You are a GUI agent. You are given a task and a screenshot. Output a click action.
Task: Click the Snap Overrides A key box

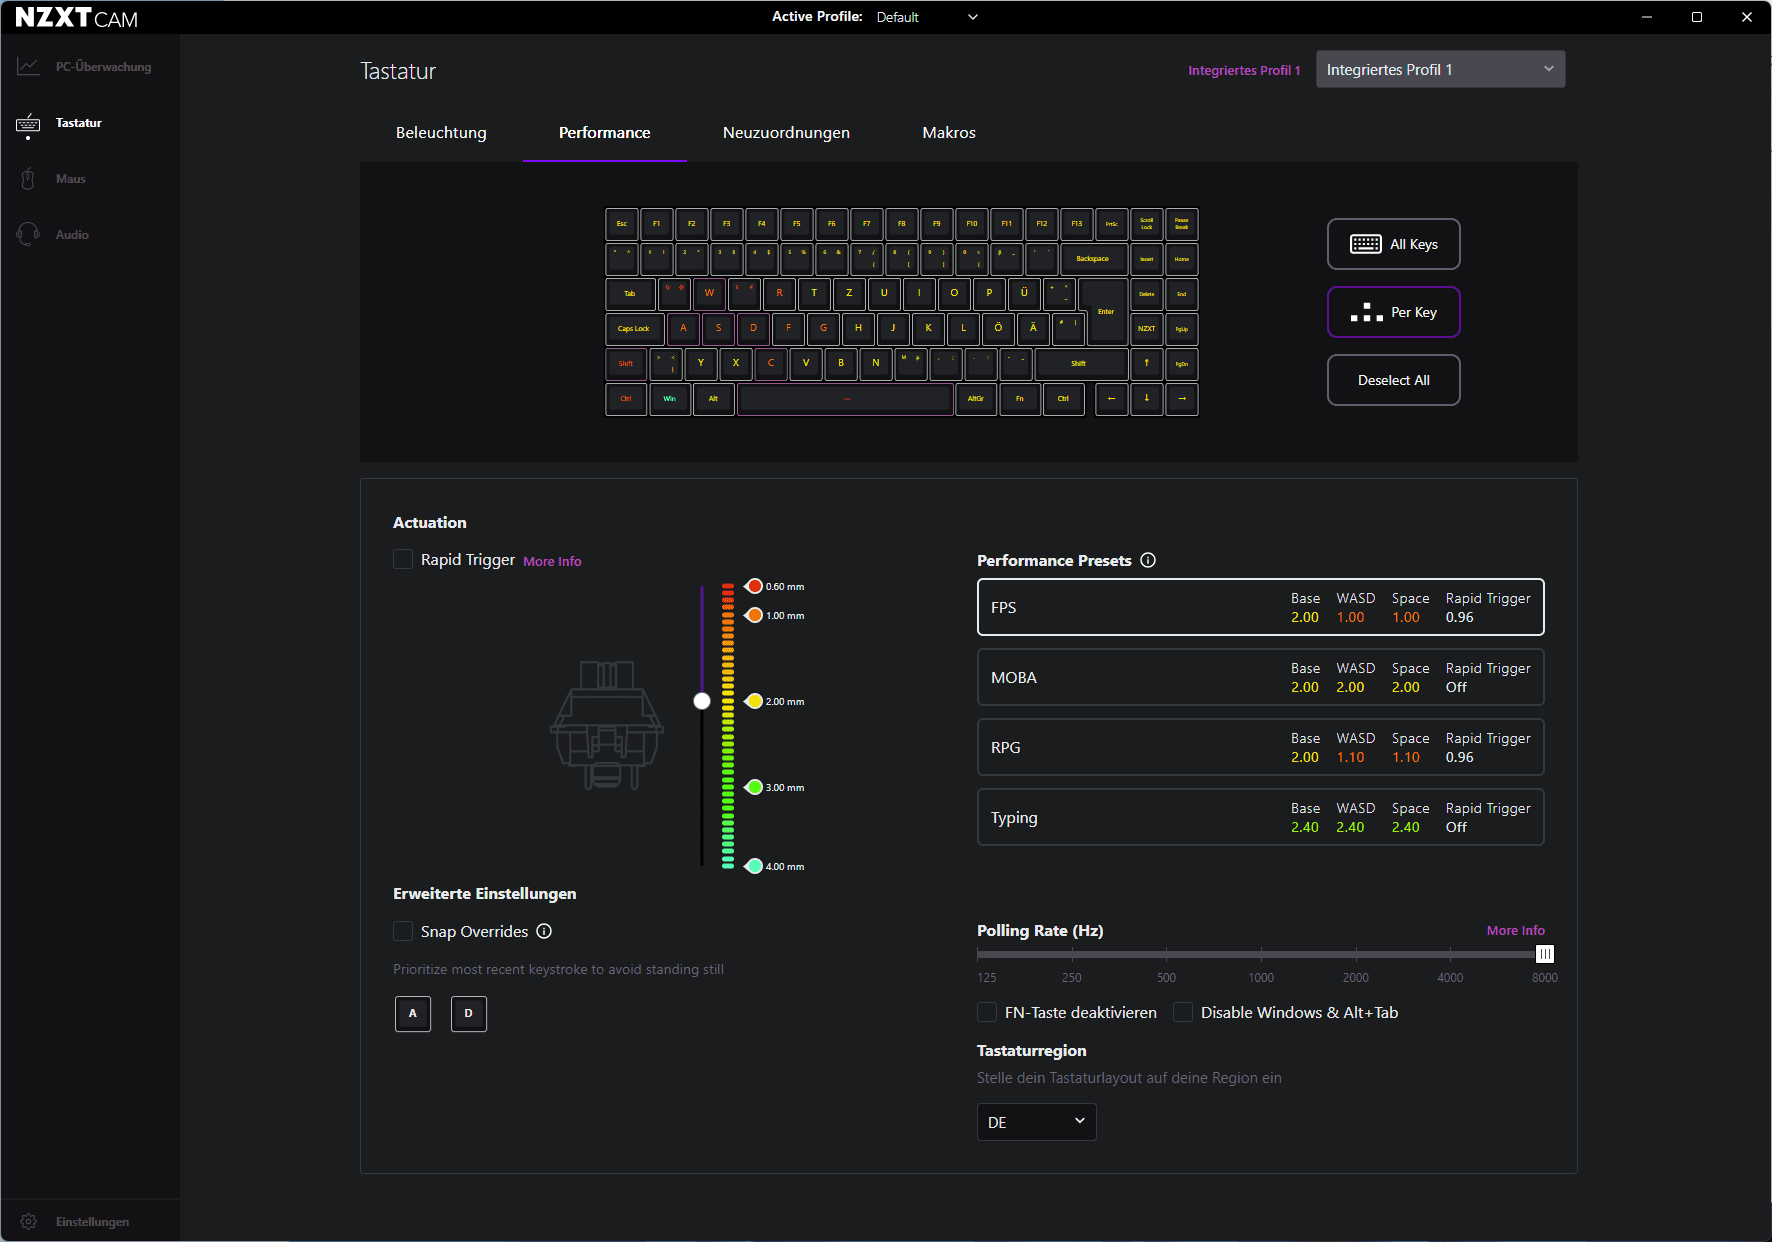click(x=413, y=1014)
